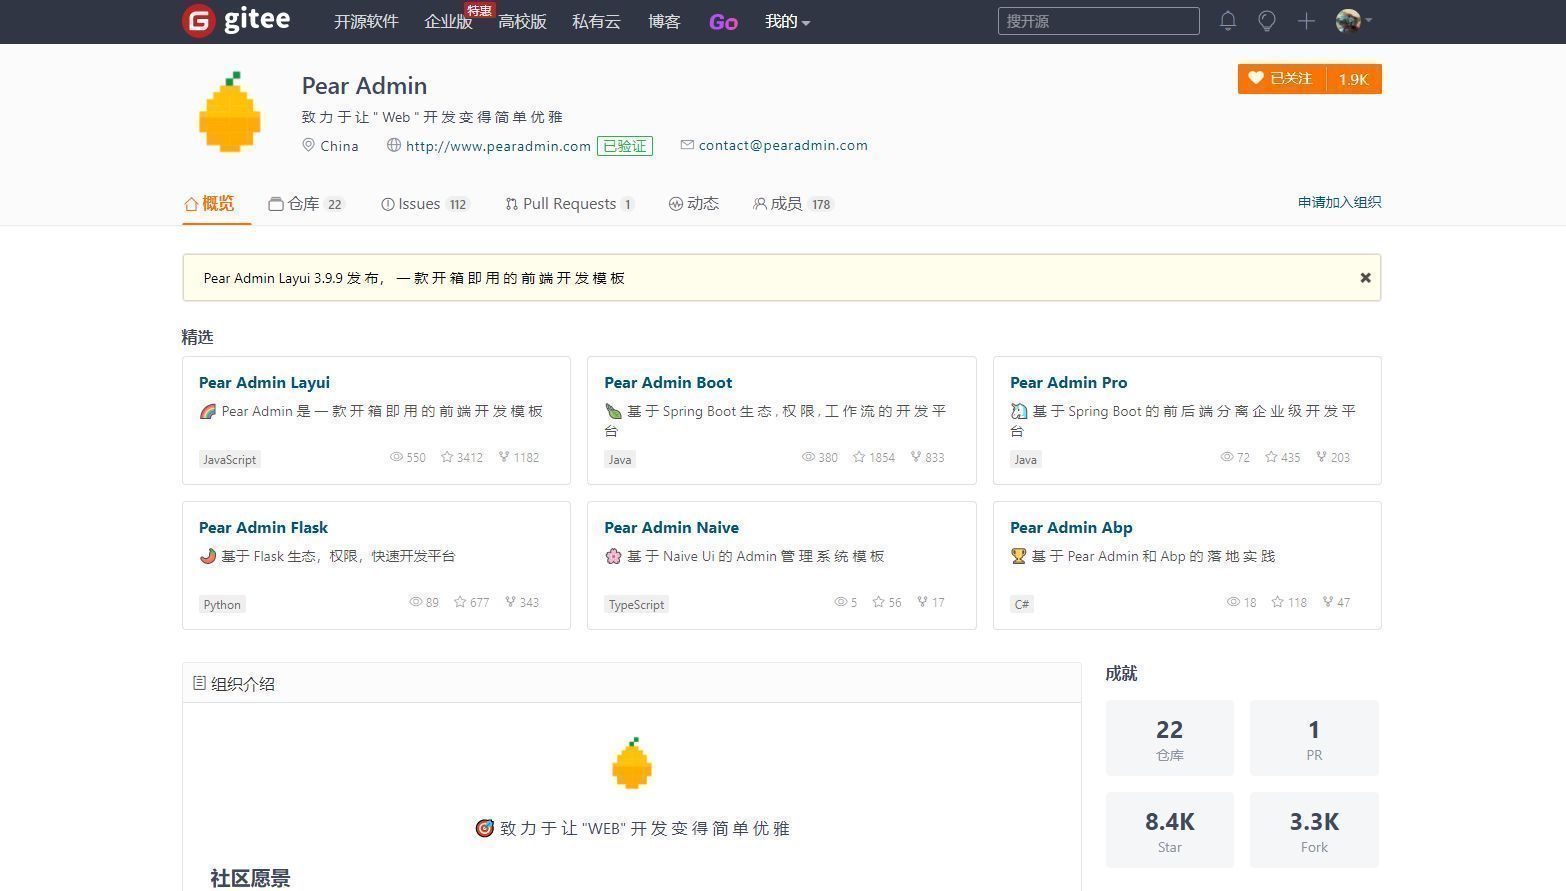
Task: Click the Java tag on Pear Admin Pro
Action: 1025,460
